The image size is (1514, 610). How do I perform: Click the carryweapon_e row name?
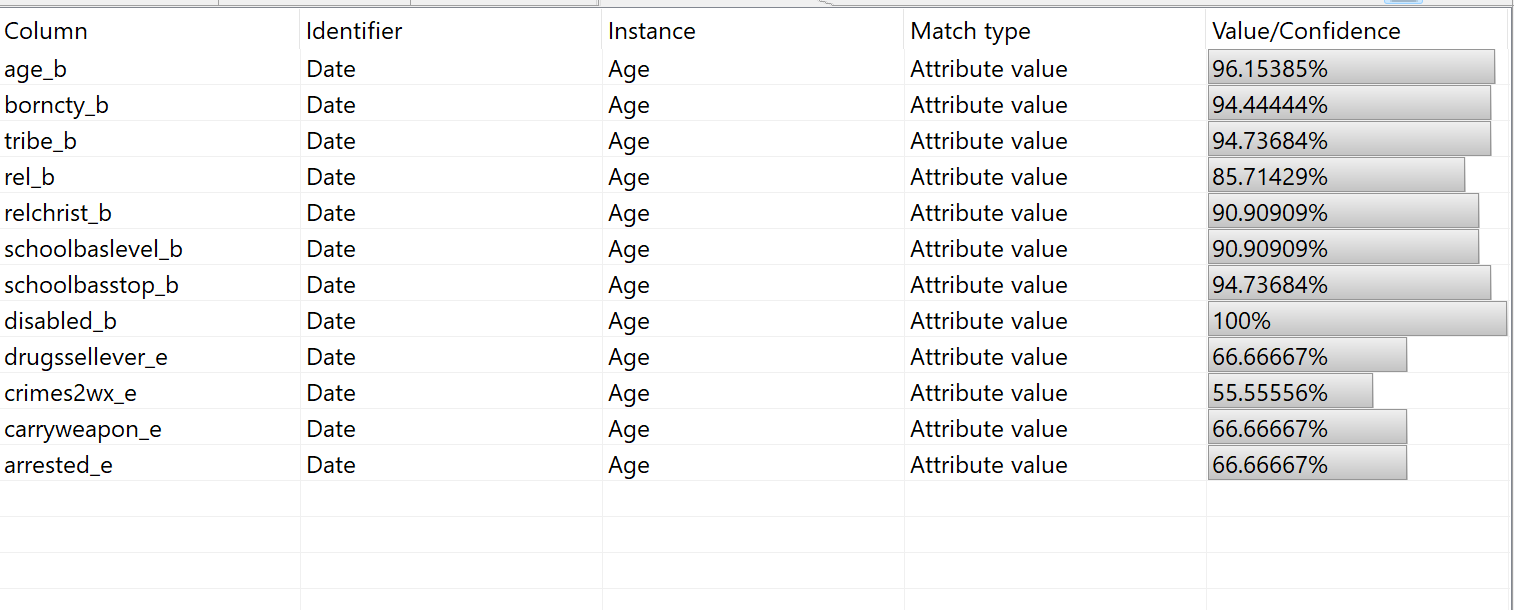point(83,429)
